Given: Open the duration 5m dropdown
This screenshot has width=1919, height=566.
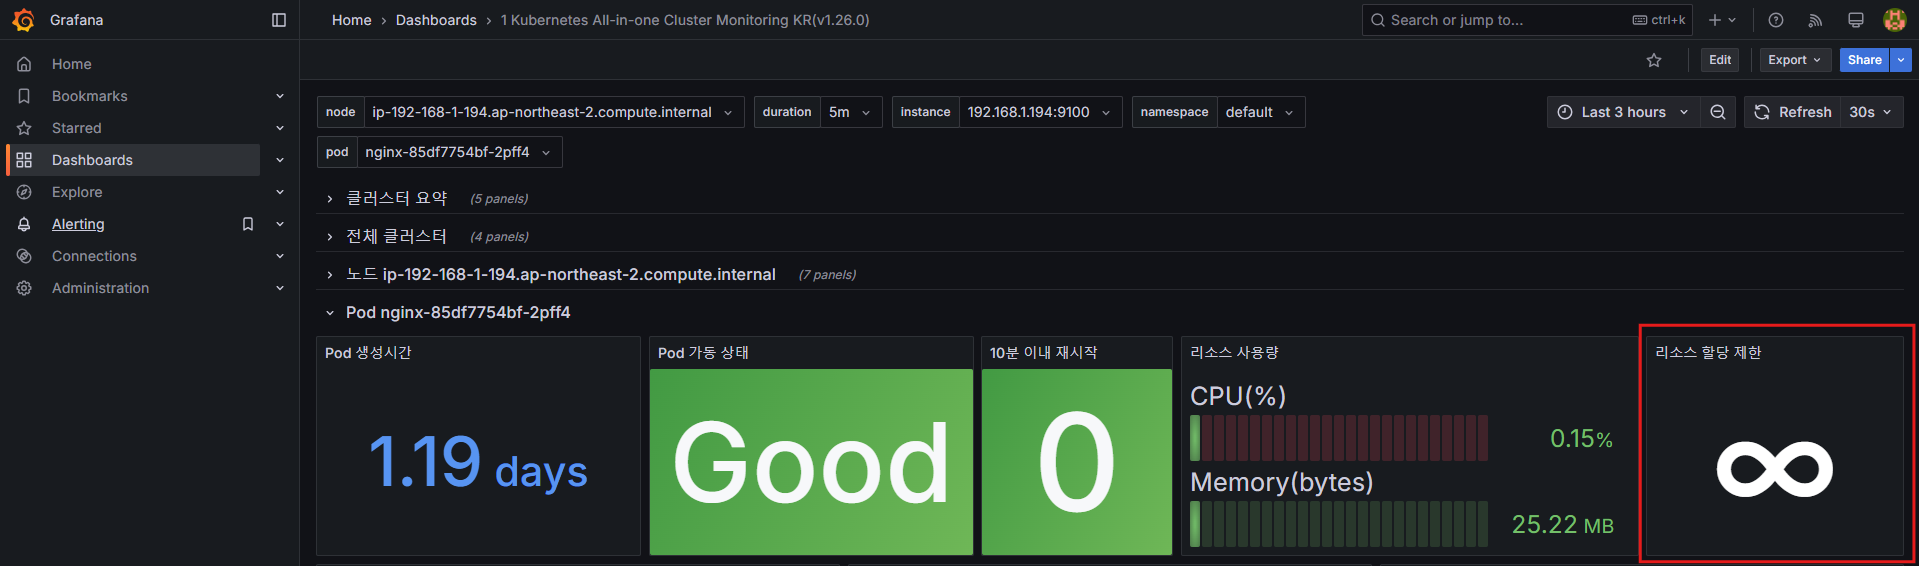Looking at the screenshot, I should click(851, 112).
